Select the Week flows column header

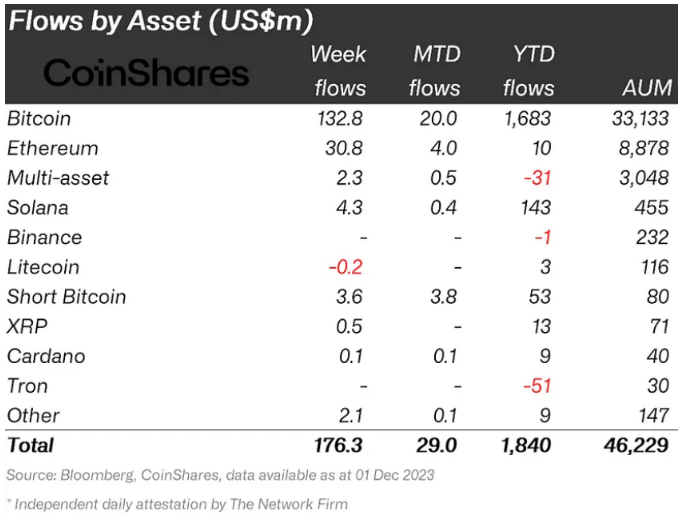coord(339,70)
